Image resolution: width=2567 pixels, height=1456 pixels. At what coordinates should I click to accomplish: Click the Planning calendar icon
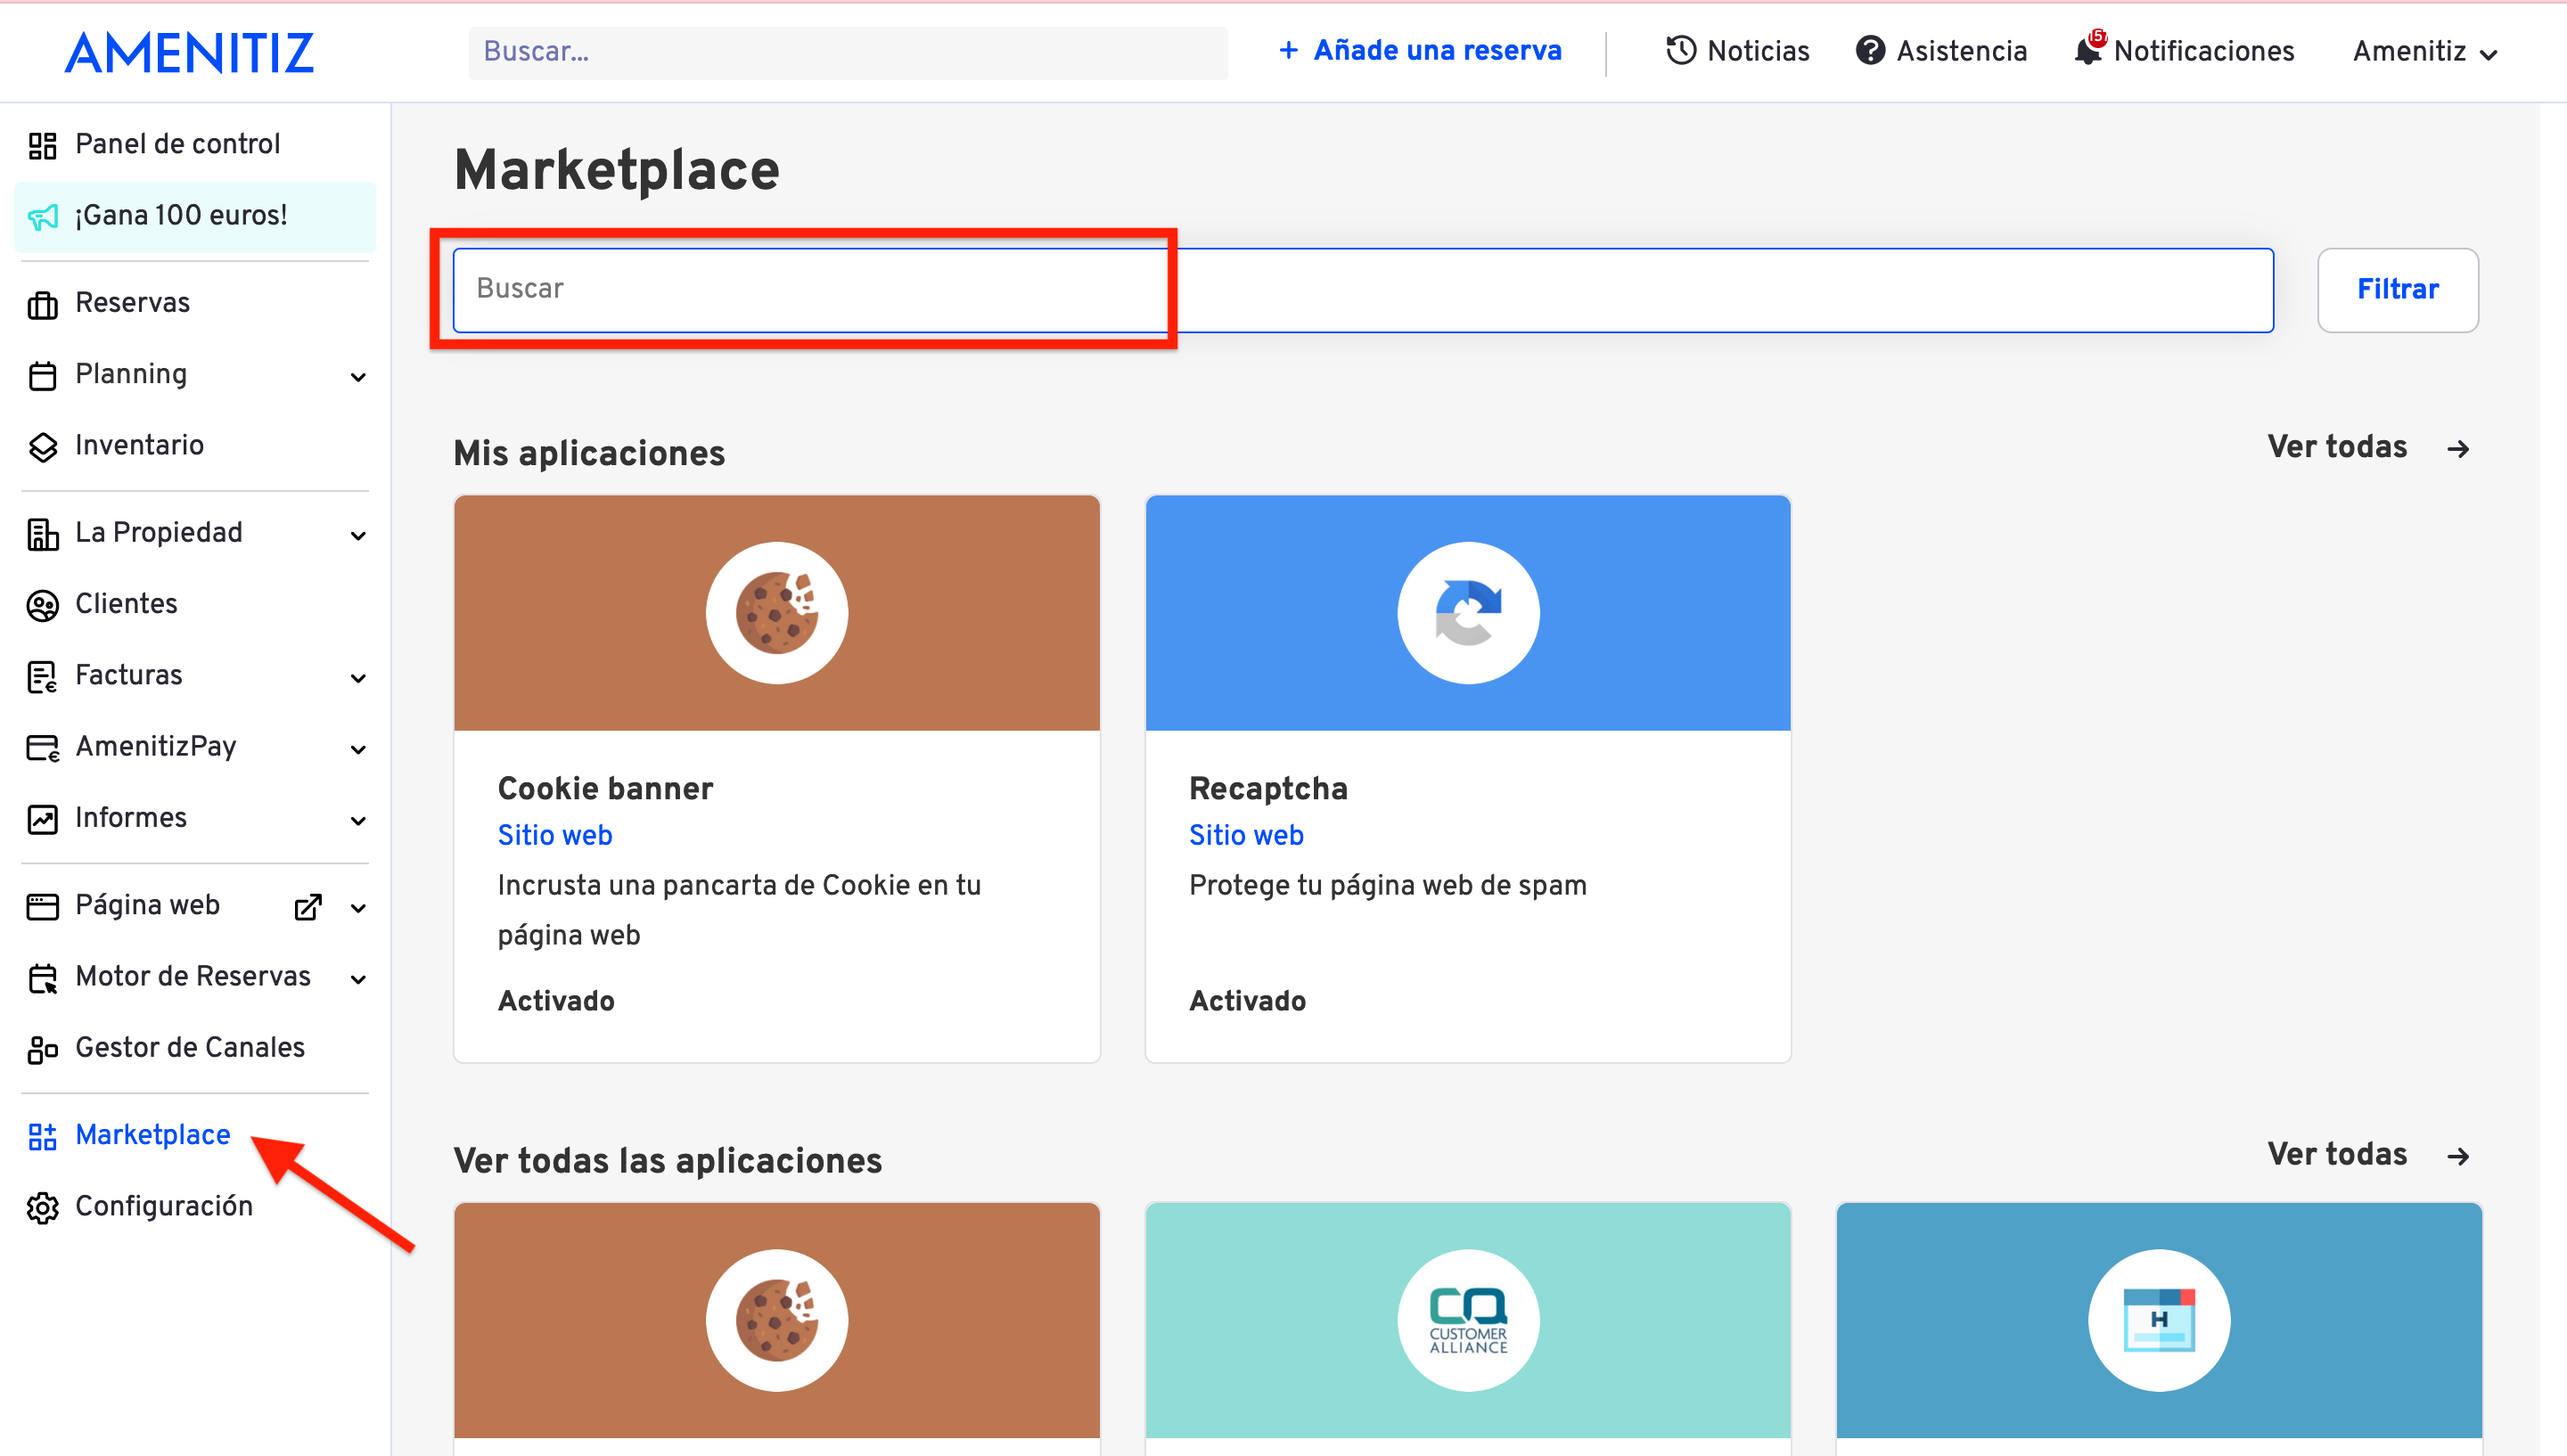coord(42,376)
